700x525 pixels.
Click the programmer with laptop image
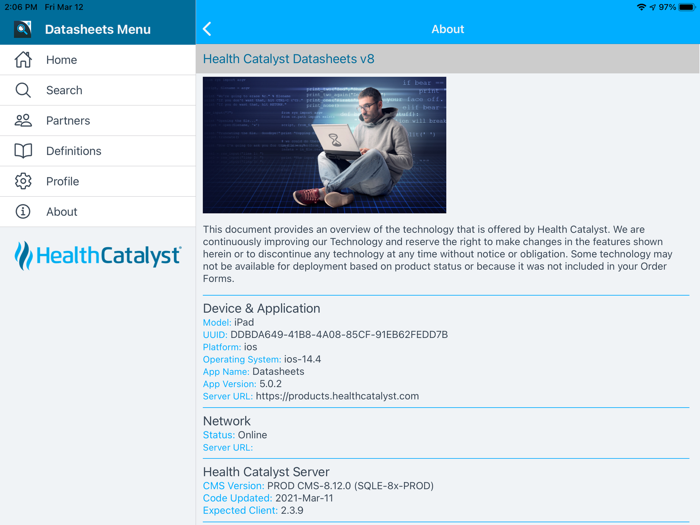325,145
